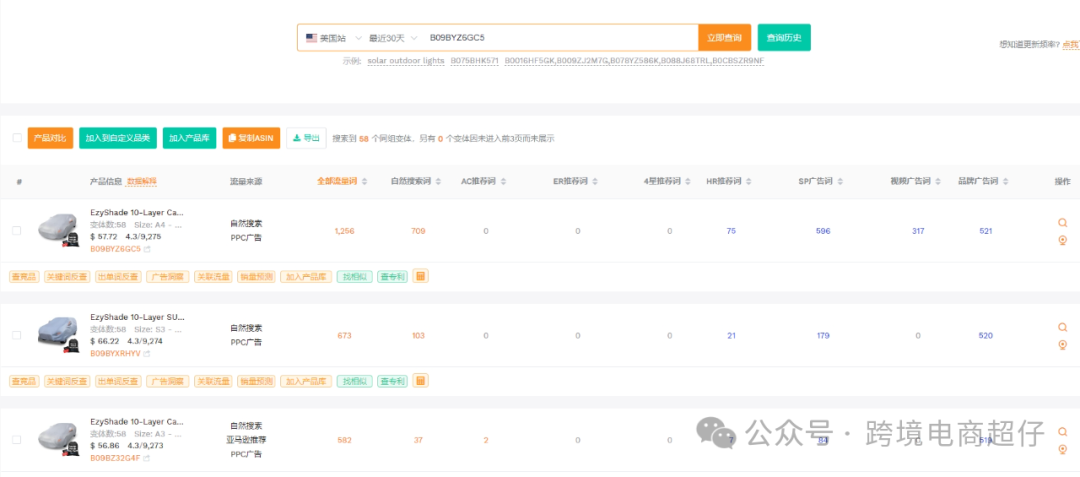
Task: Expand the 最近30天 date range dropdown
Action: [392, 38]
